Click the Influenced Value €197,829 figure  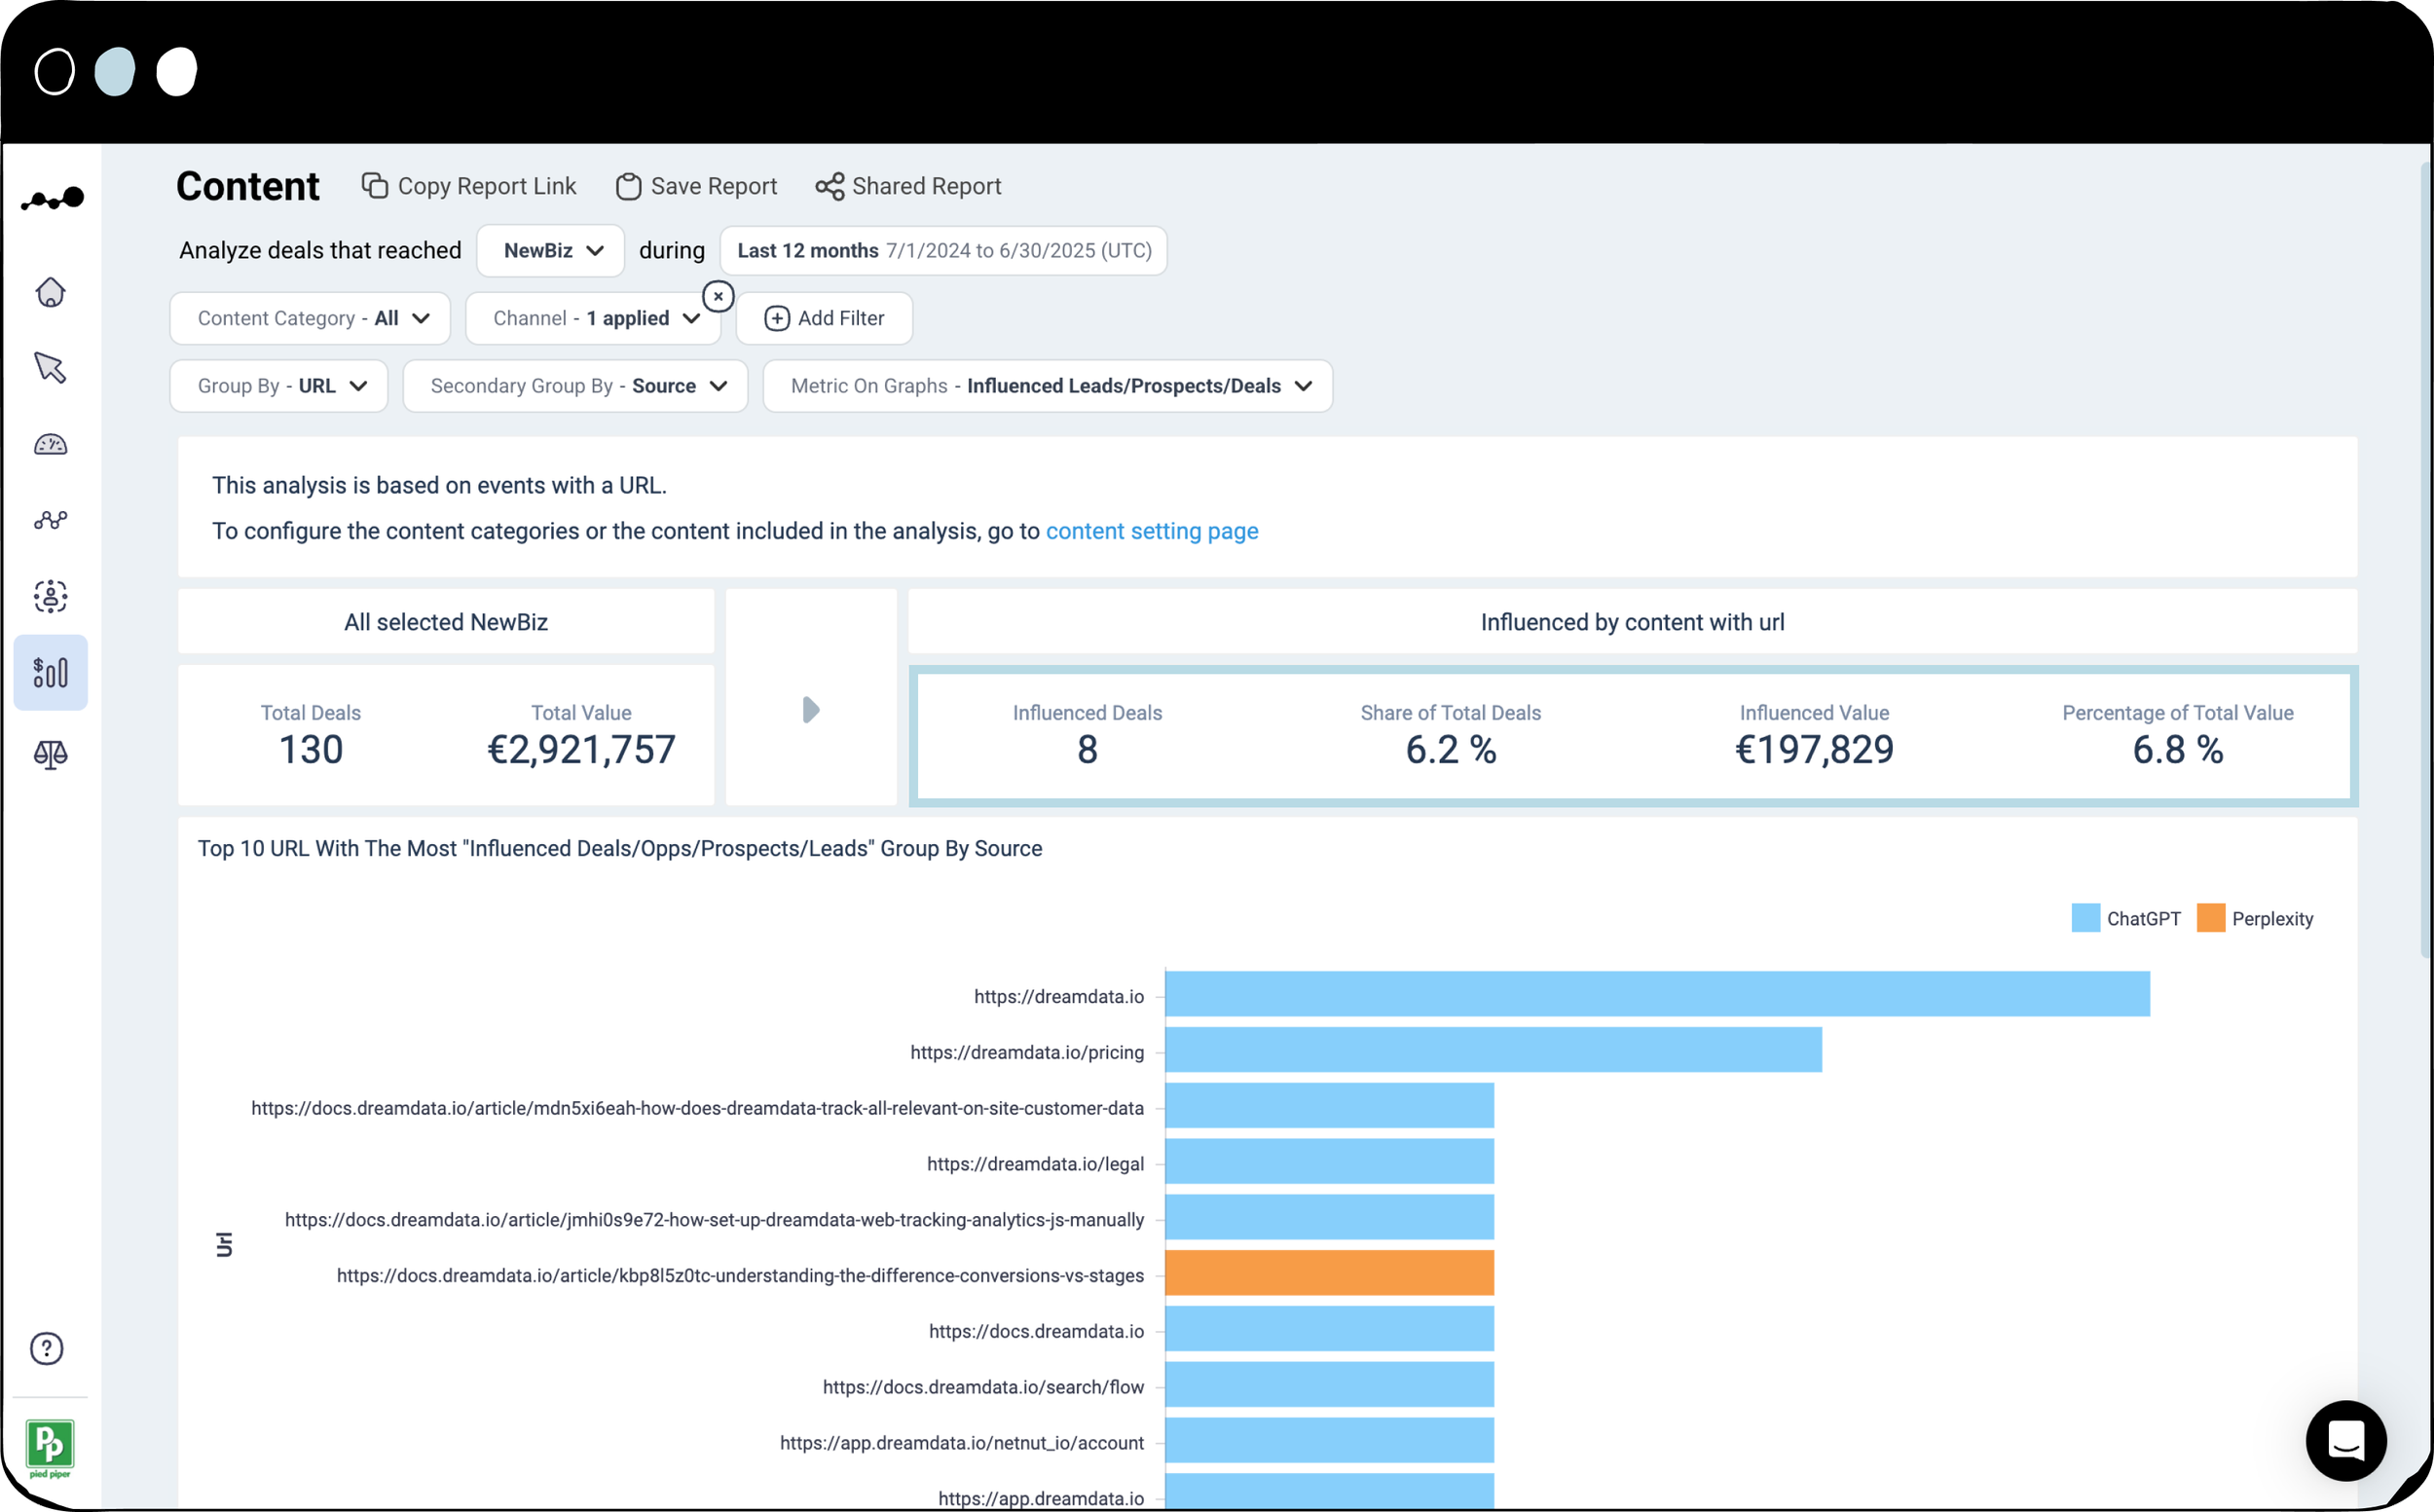[1814, 750]
